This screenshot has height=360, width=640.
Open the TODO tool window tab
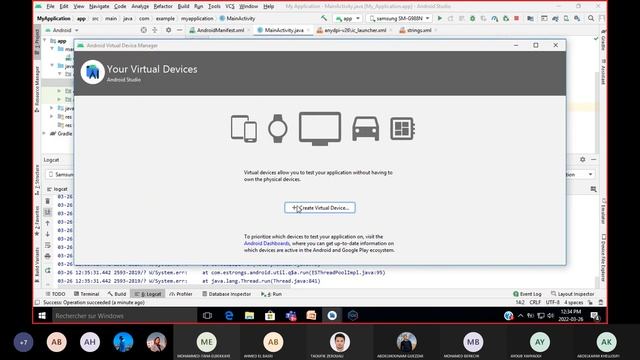point(56,294)
